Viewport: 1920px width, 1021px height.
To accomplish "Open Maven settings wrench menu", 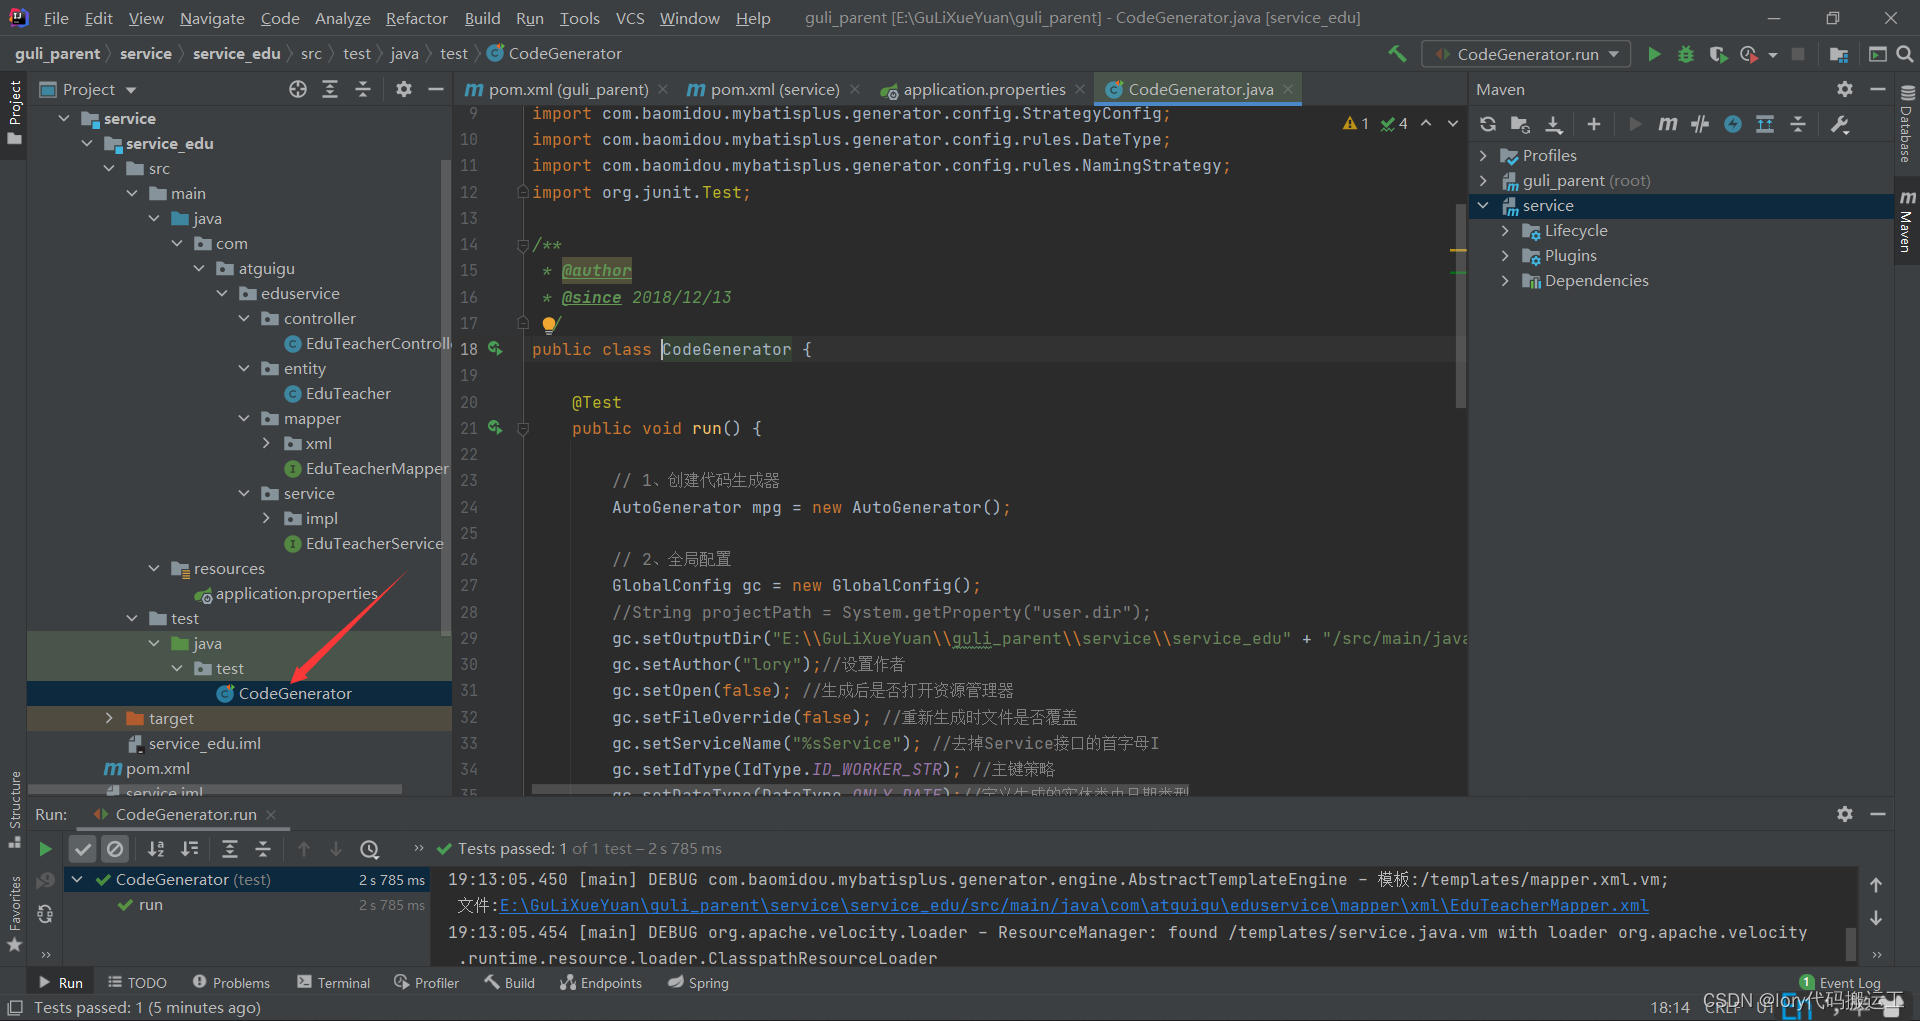I will click(x=1840, y=124).
